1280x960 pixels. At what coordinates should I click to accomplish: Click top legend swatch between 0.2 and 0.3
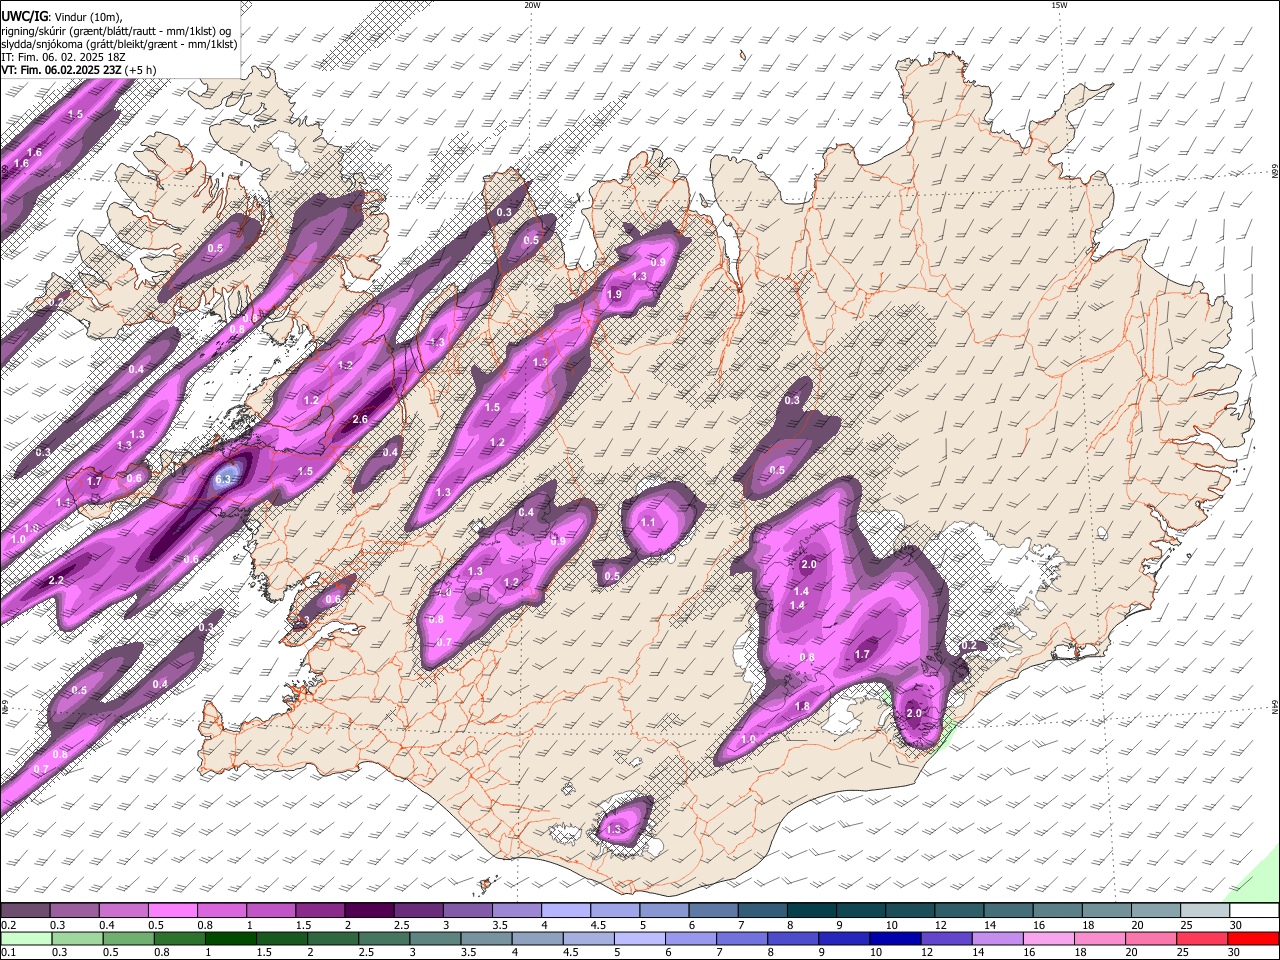coord(25,910)
